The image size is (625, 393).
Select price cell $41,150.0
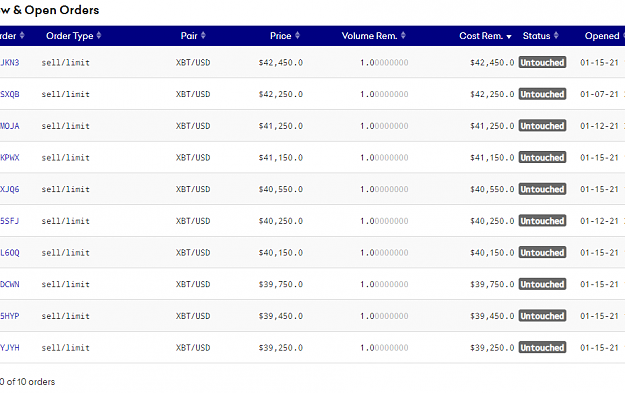(281, 157)
